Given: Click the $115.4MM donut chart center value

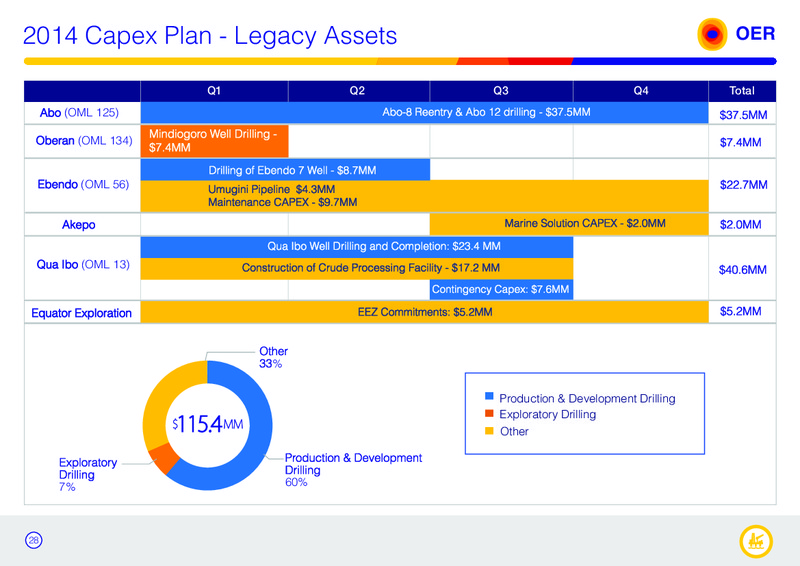Looking at the screenshot, I should [207, 424].
